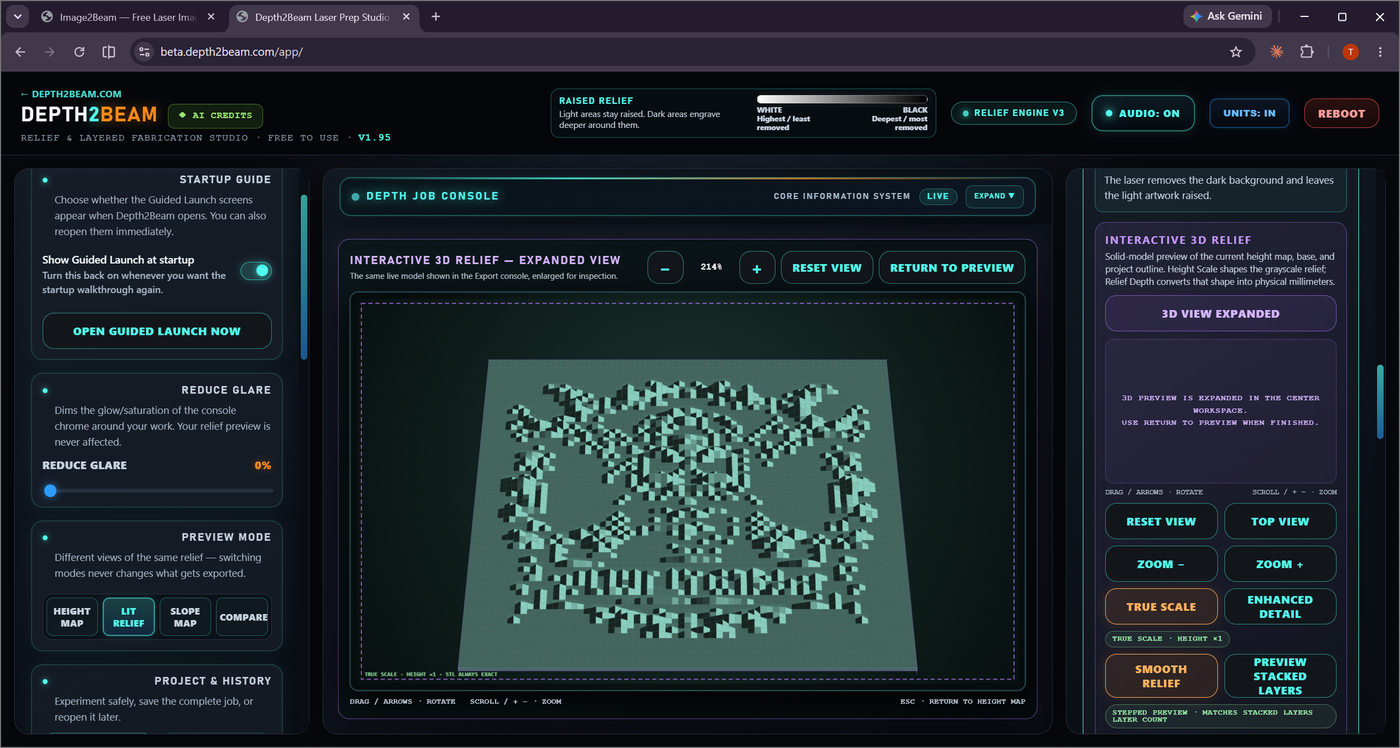Click the REBOOT button

coord(1341,113)
